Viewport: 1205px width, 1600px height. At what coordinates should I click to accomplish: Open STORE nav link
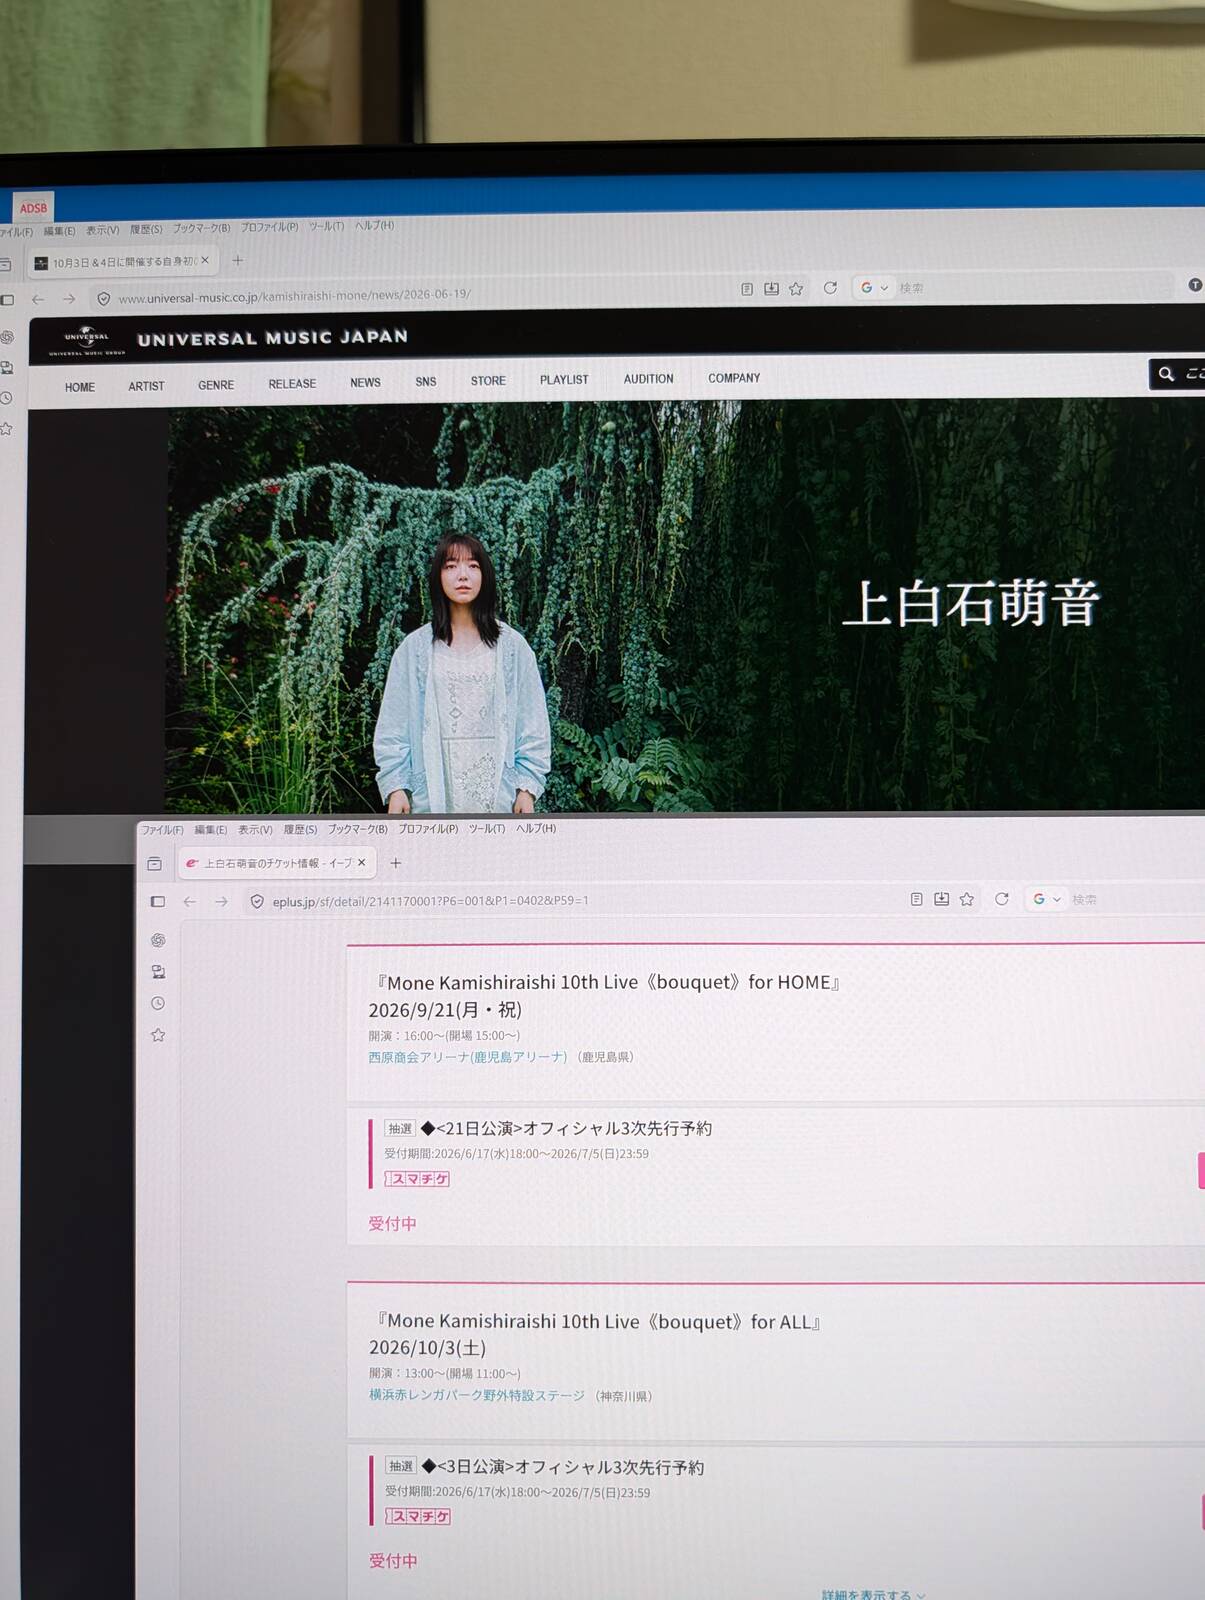488,381
